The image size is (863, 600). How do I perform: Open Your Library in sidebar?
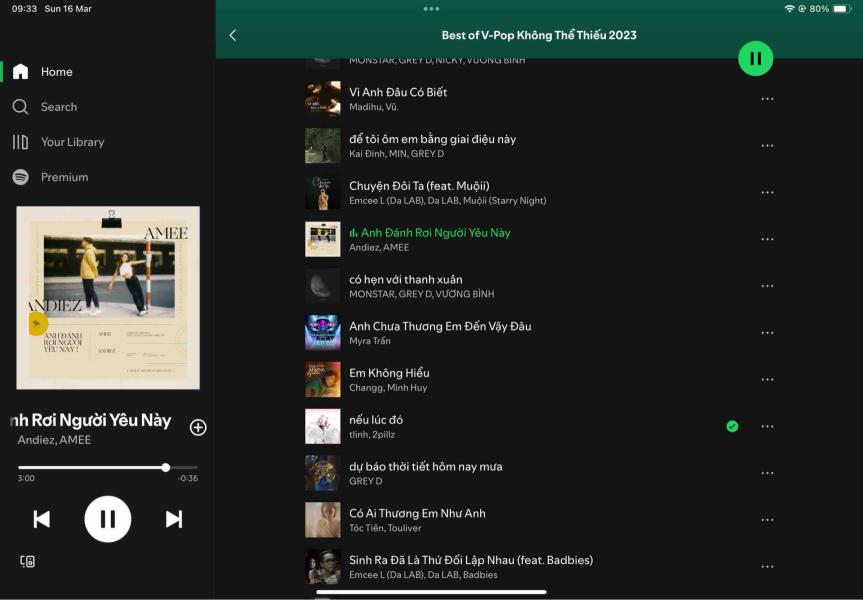coord(72,142)
